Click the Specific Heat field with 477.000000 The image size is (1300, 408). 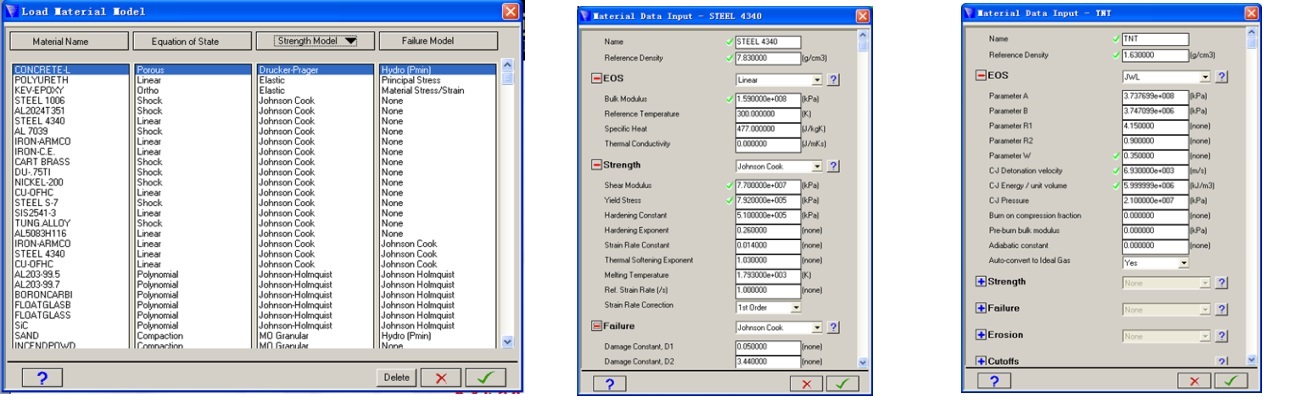coord(767,128)
